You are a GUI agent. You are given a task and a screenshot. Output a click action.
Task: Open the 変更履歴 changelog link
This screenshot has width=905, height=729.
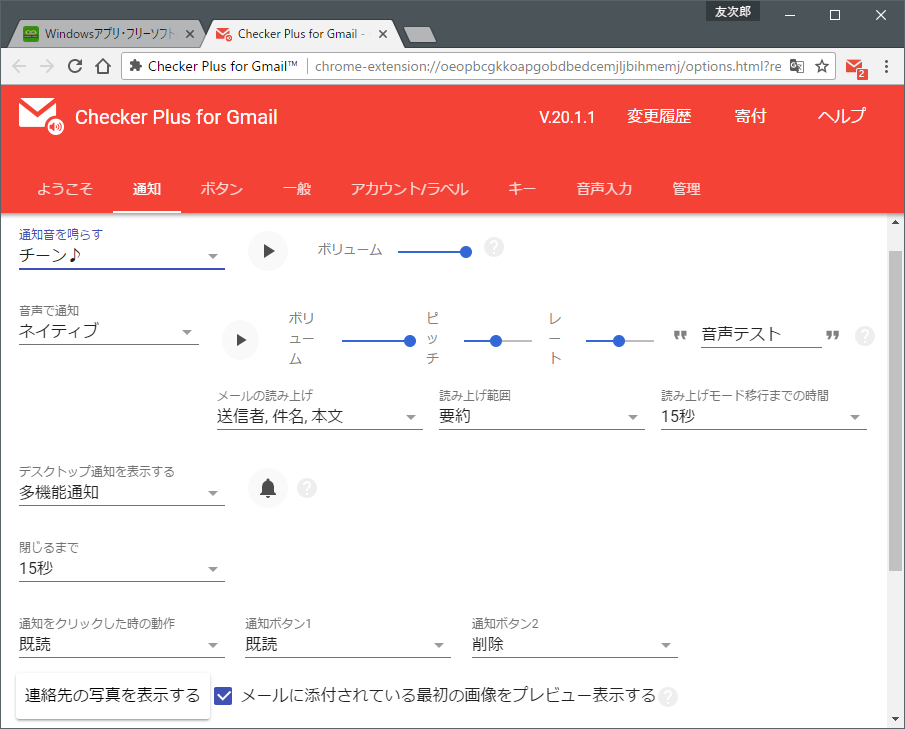point(660,116)
